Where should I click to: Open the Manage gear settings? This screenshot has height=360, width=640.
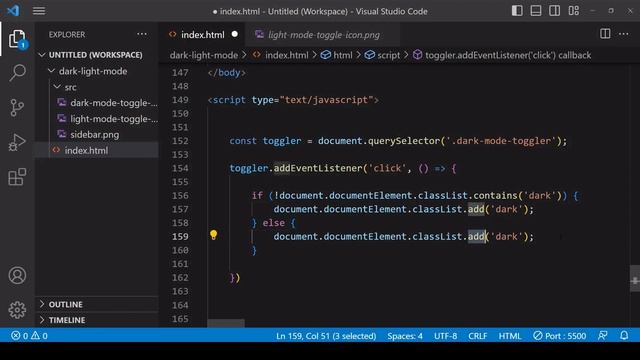(17, 310)
